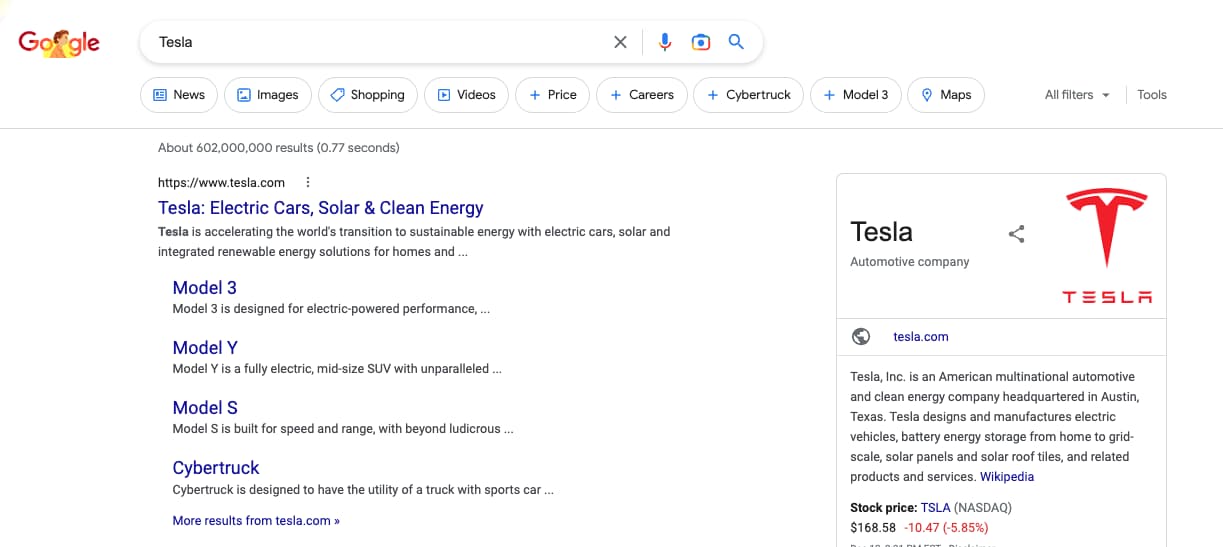The width and height of the screenshot is (1223, 547).
Task: Open the Tools menu
Action: point(1152,95)
